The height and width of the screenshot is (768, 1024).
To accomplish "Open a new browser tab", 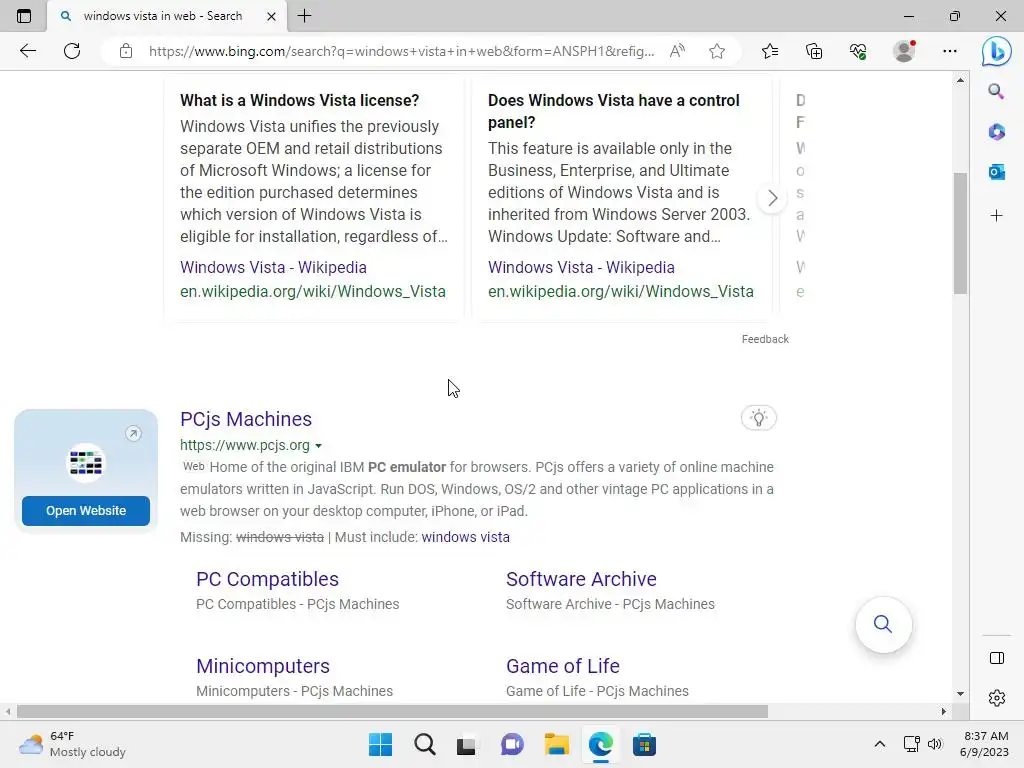I will tap(304, 16).
